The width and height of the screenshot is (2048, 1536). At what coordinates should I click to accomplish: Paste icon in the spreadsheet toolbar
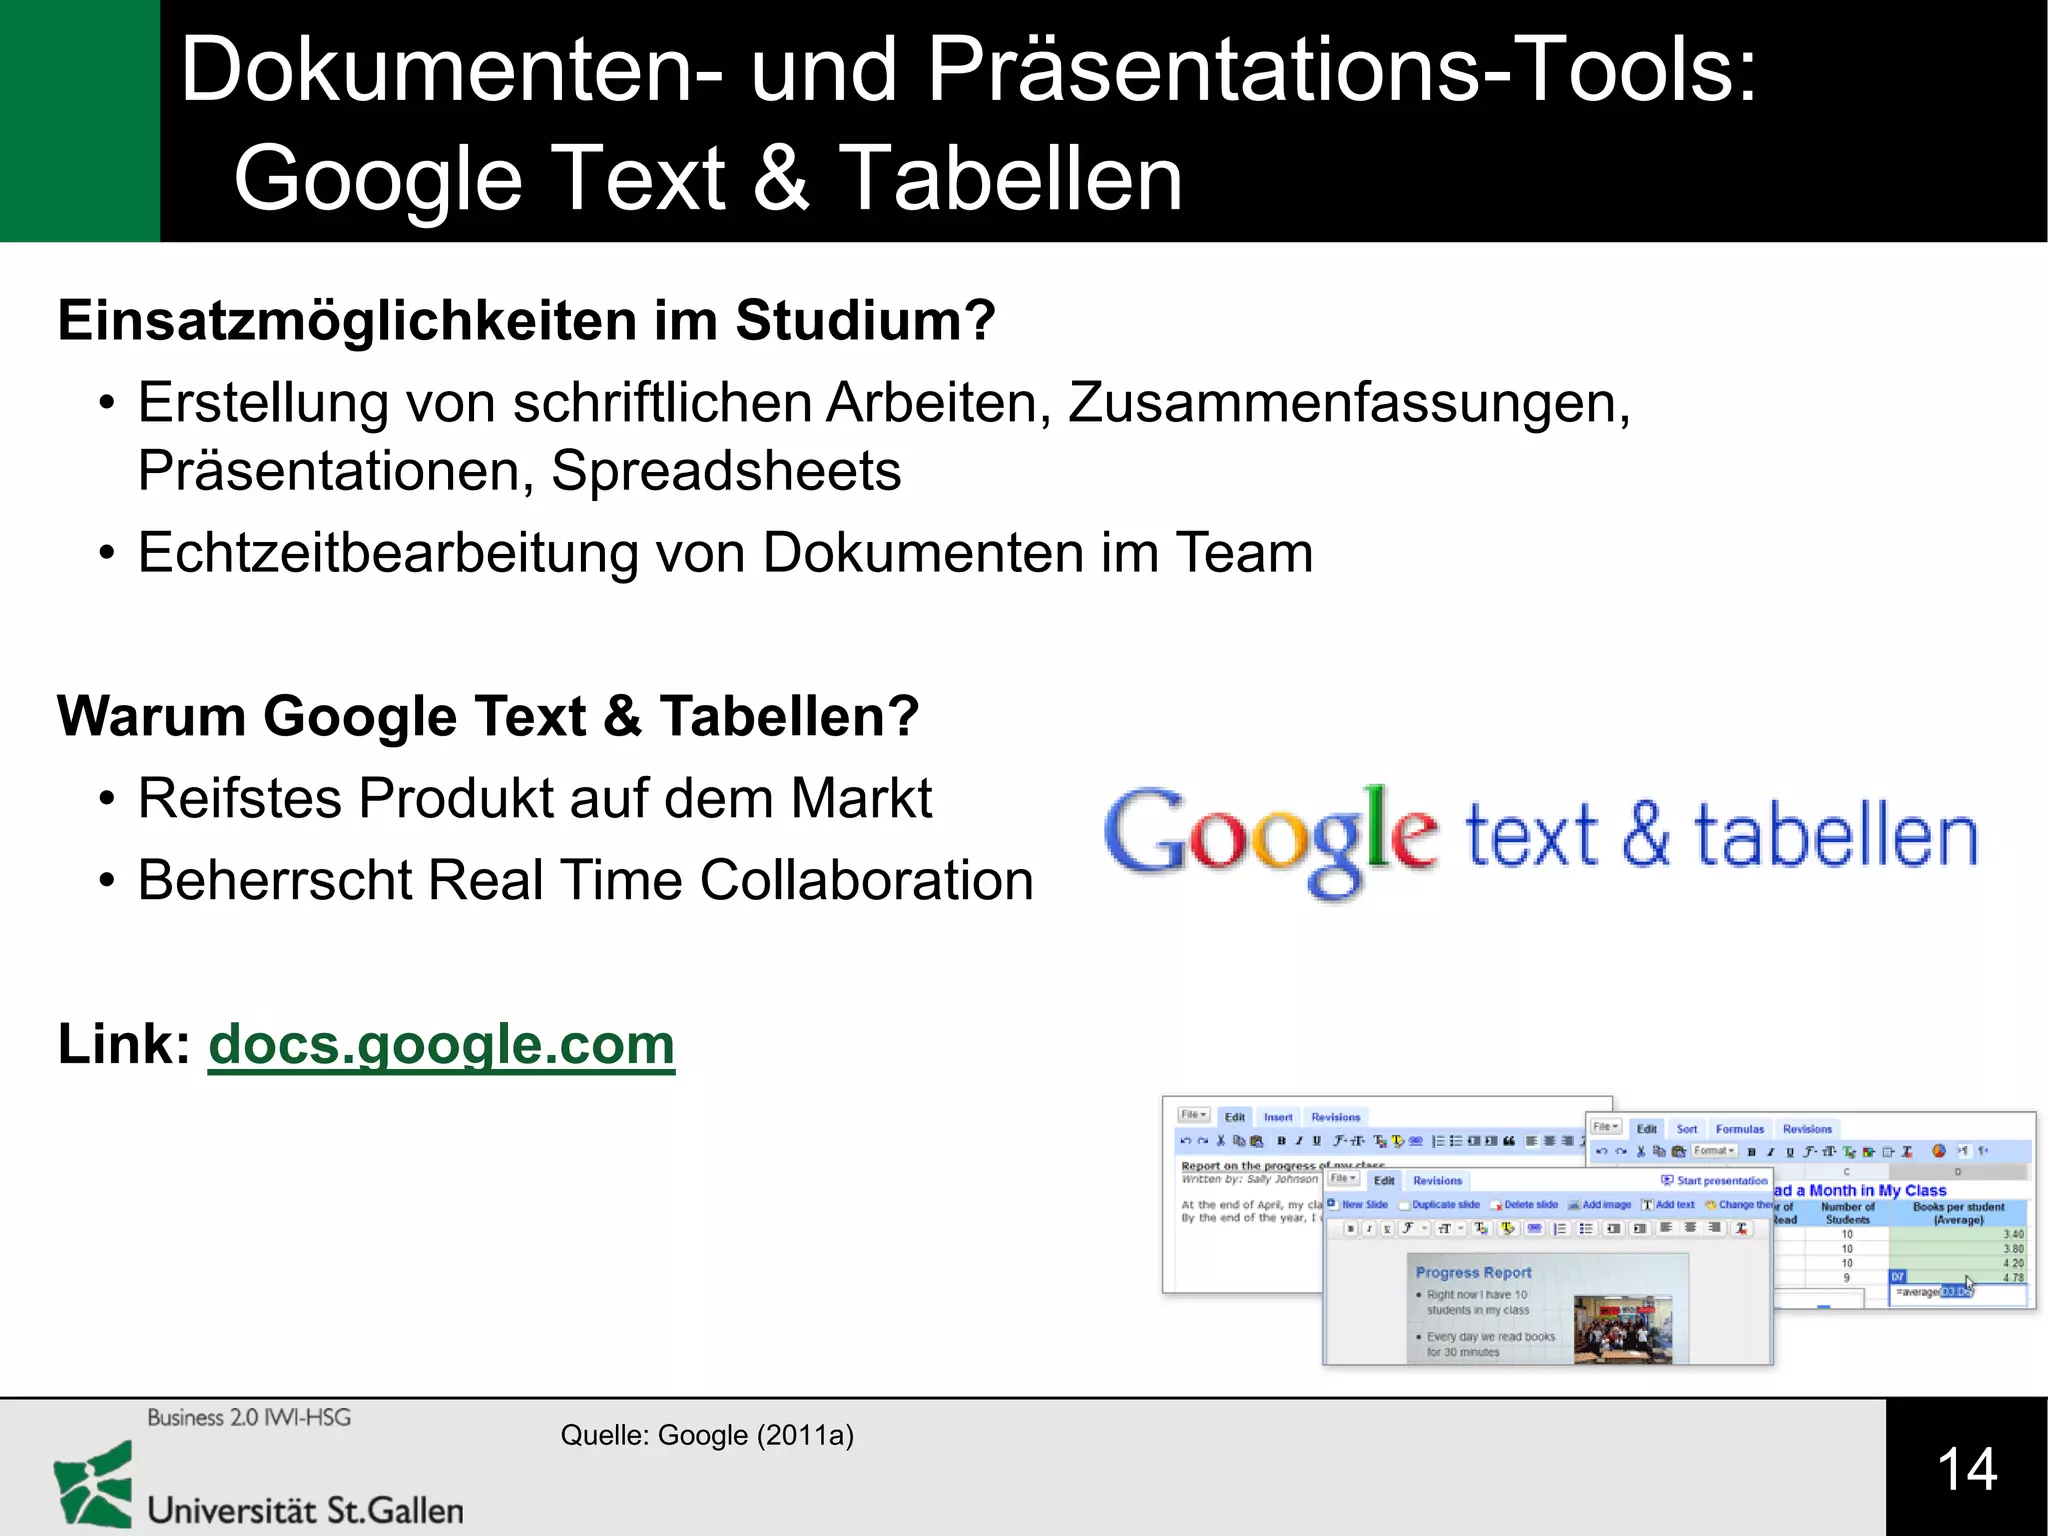click(x=1679, y=1152)
